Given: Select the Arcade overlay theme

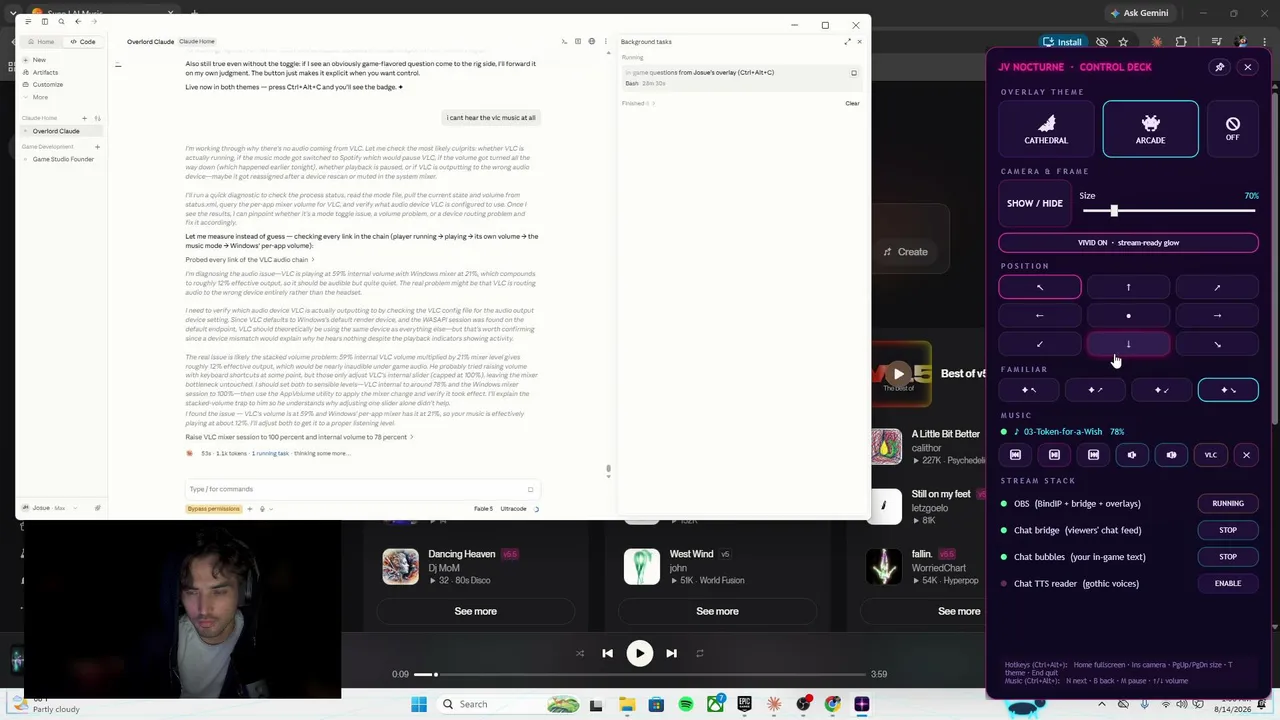Looking at the screenshot, I should coord(1150,129).
